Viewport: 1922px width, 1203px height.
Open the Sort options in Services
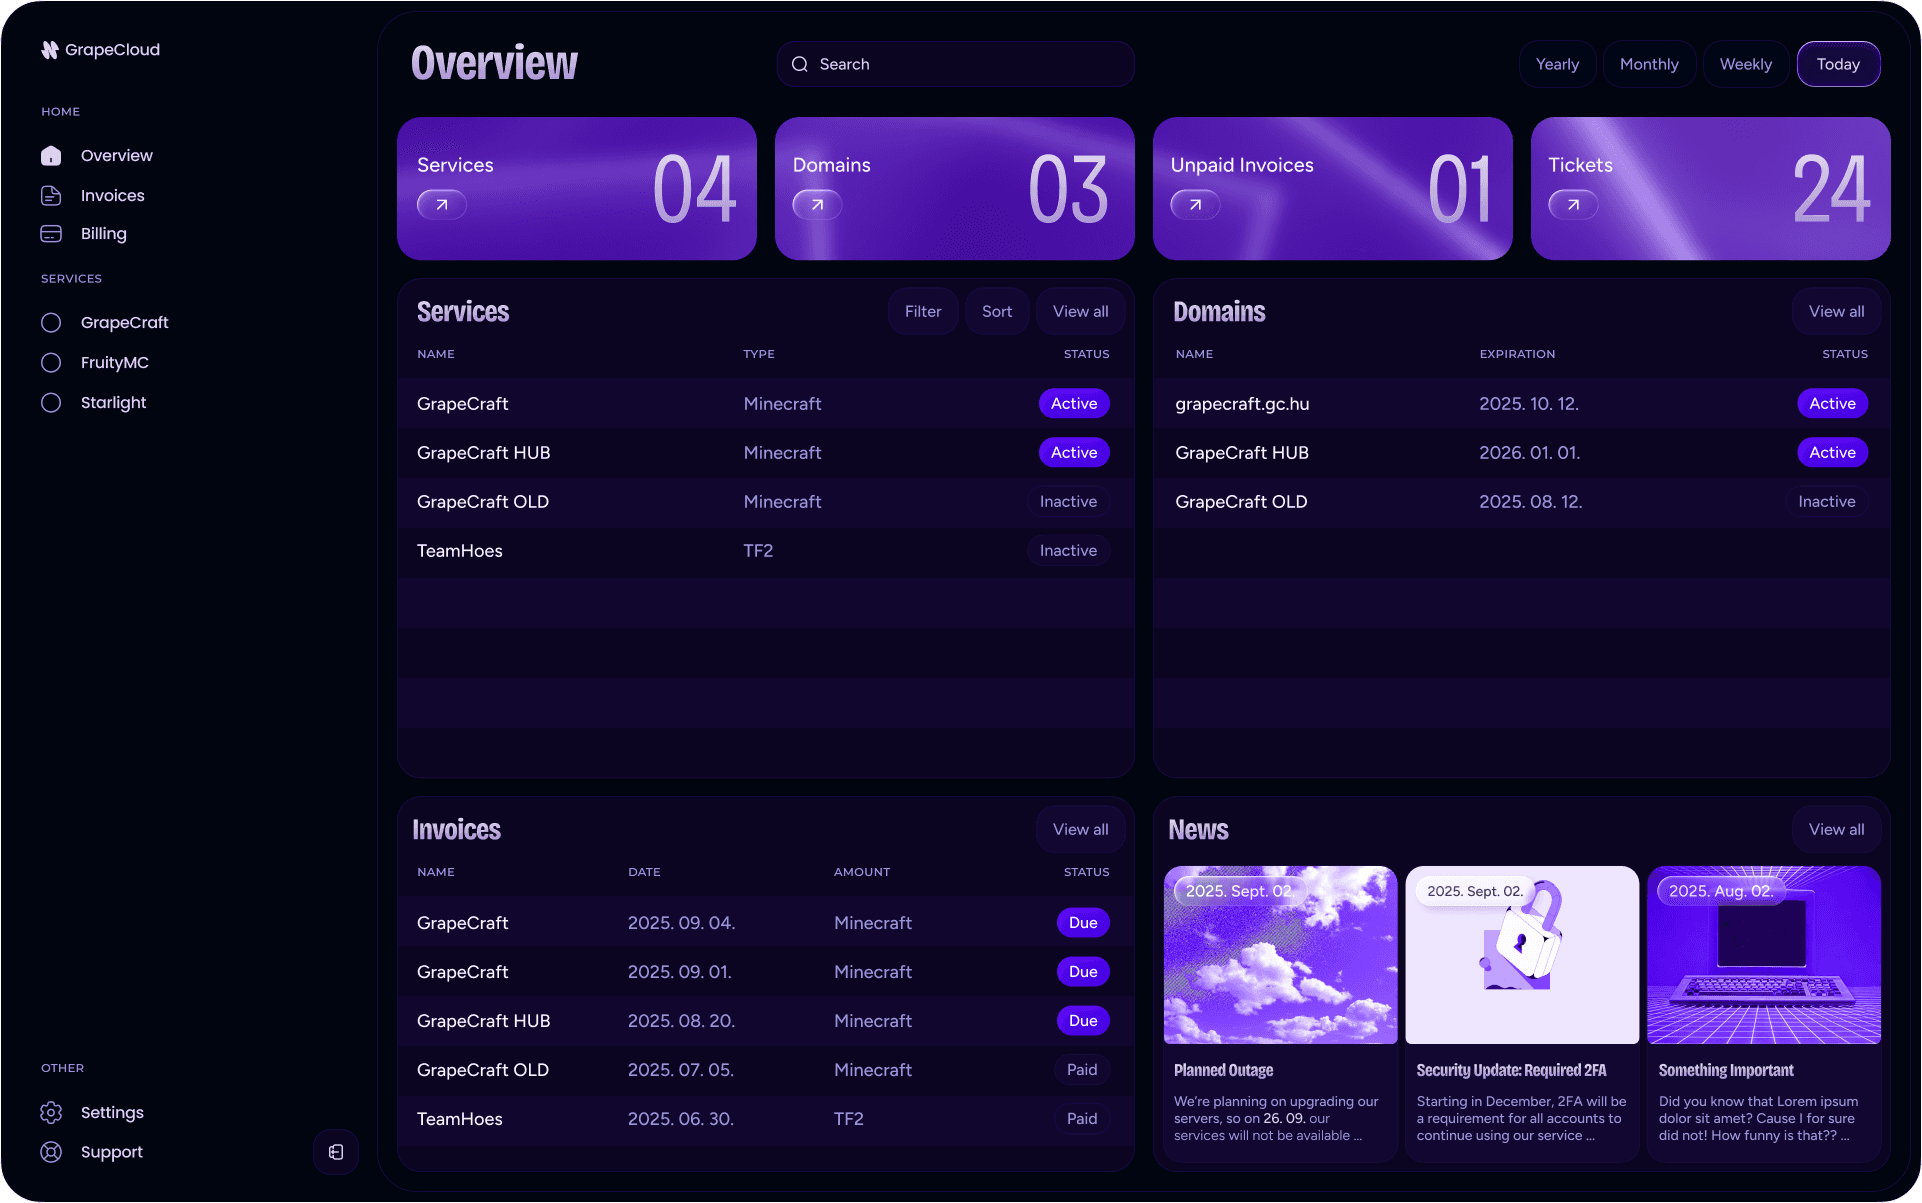tap(996, 312)
